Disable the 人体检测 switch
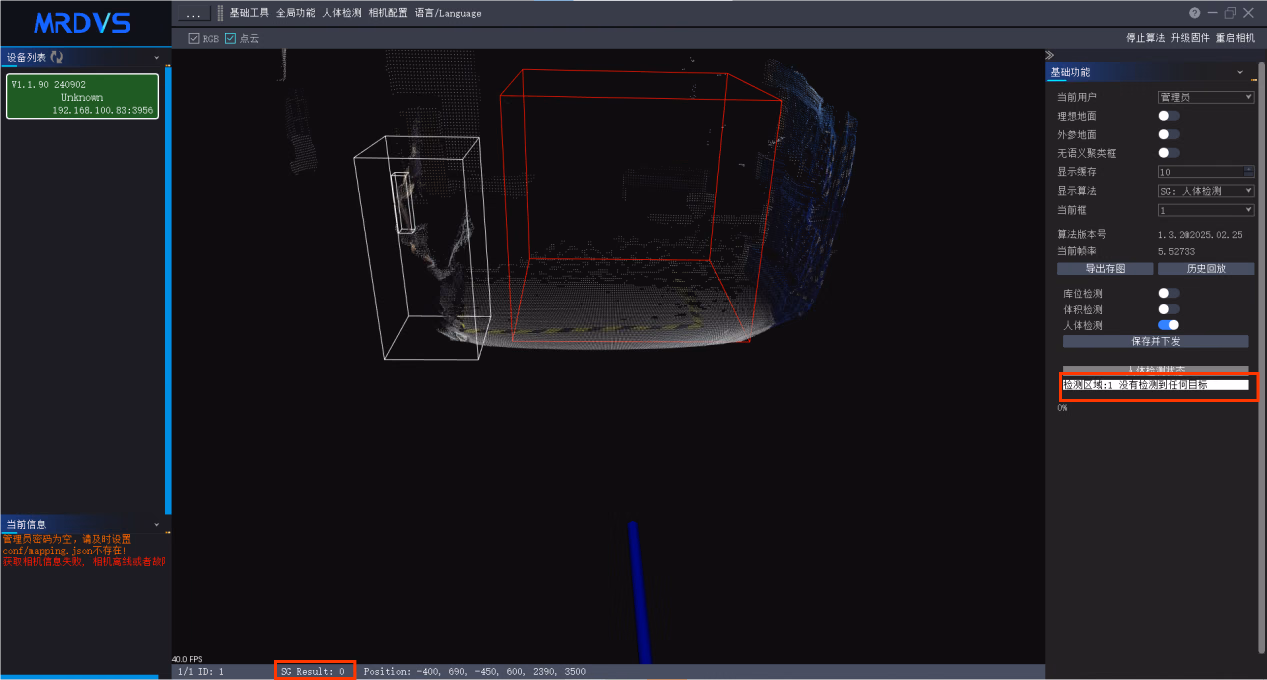The height and width of the screenshot is (680, 1267). click(1168, 325)
